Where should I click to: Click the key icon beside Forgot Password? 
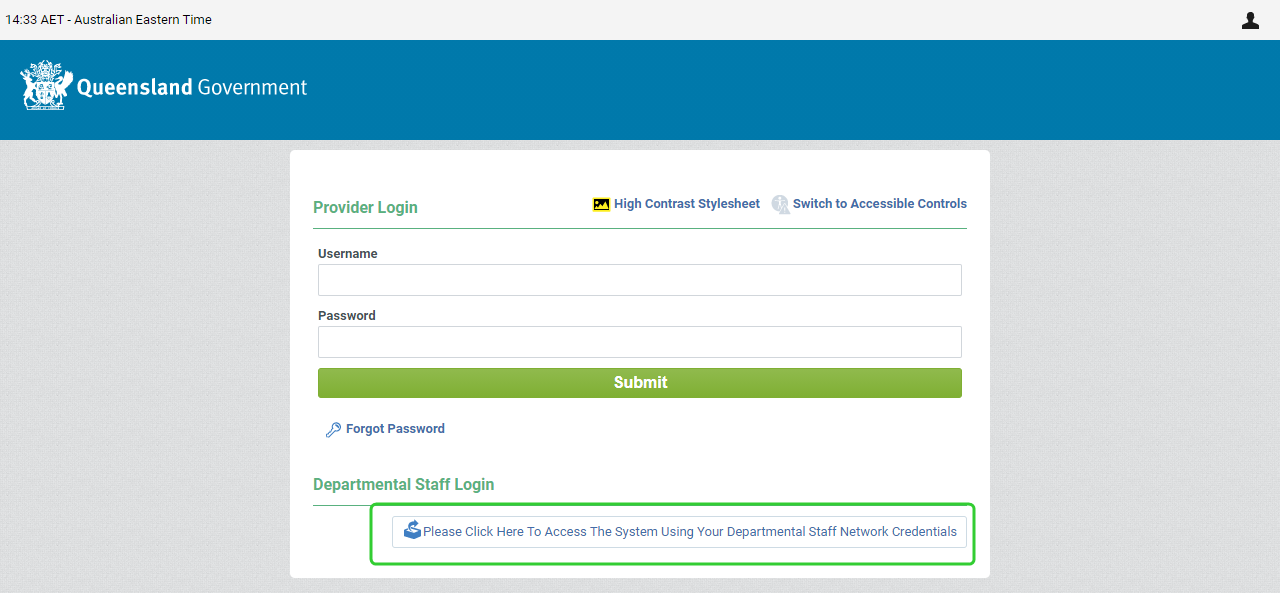[333, 430]
